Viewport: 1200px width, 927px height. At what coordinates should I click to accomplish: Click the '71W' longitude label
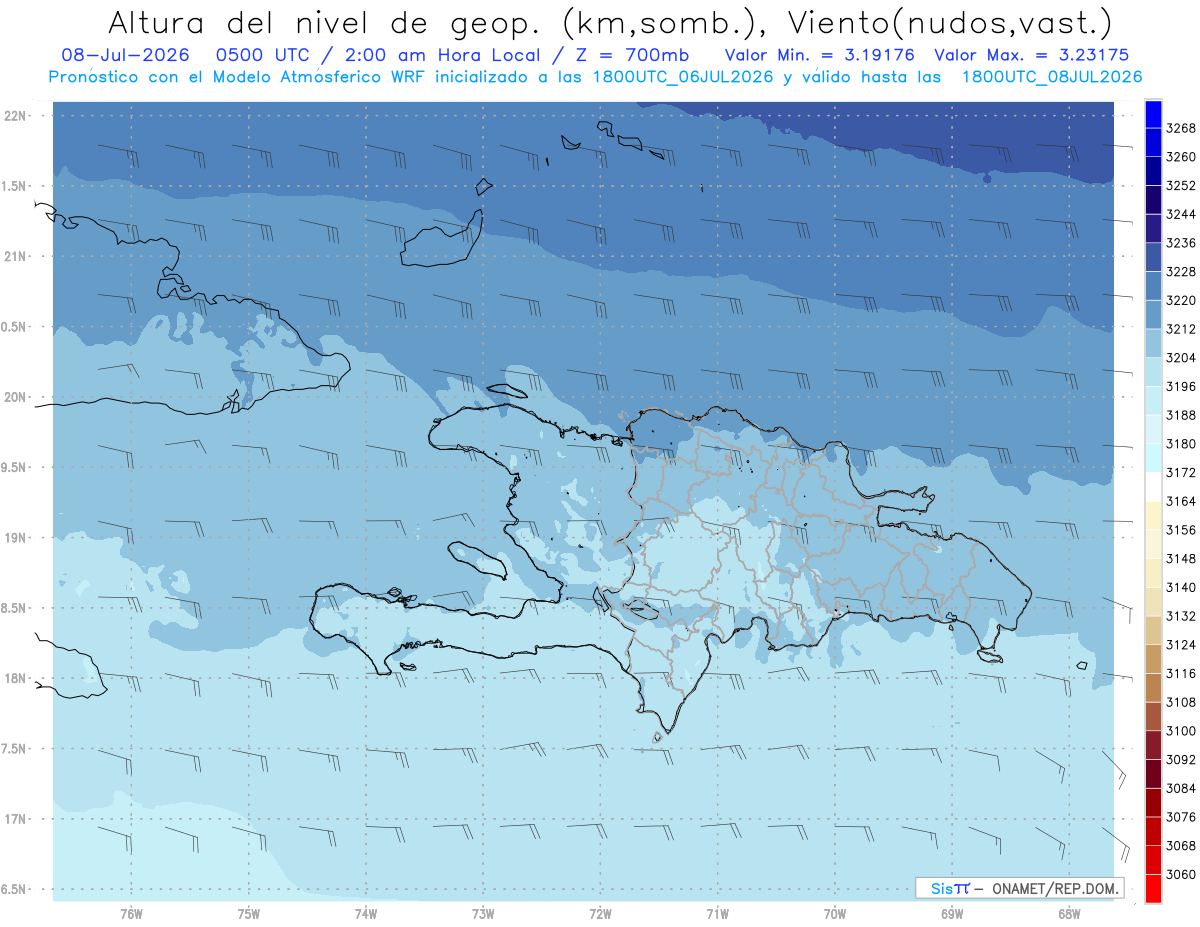(x=717, y=913)
